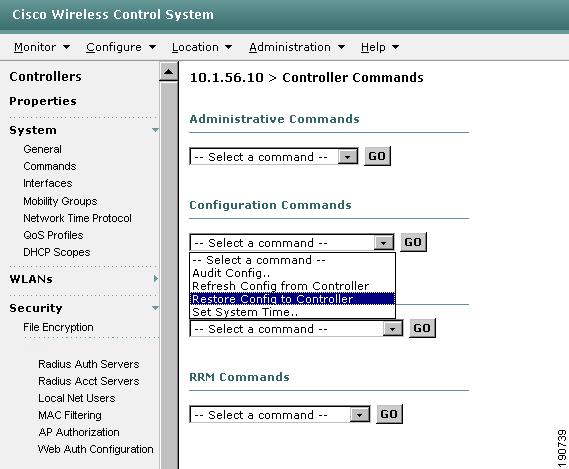The width and height of the screenshot is (569, 469).
Task: Click GO beside the third command dropdown
Action: (422, 328)
